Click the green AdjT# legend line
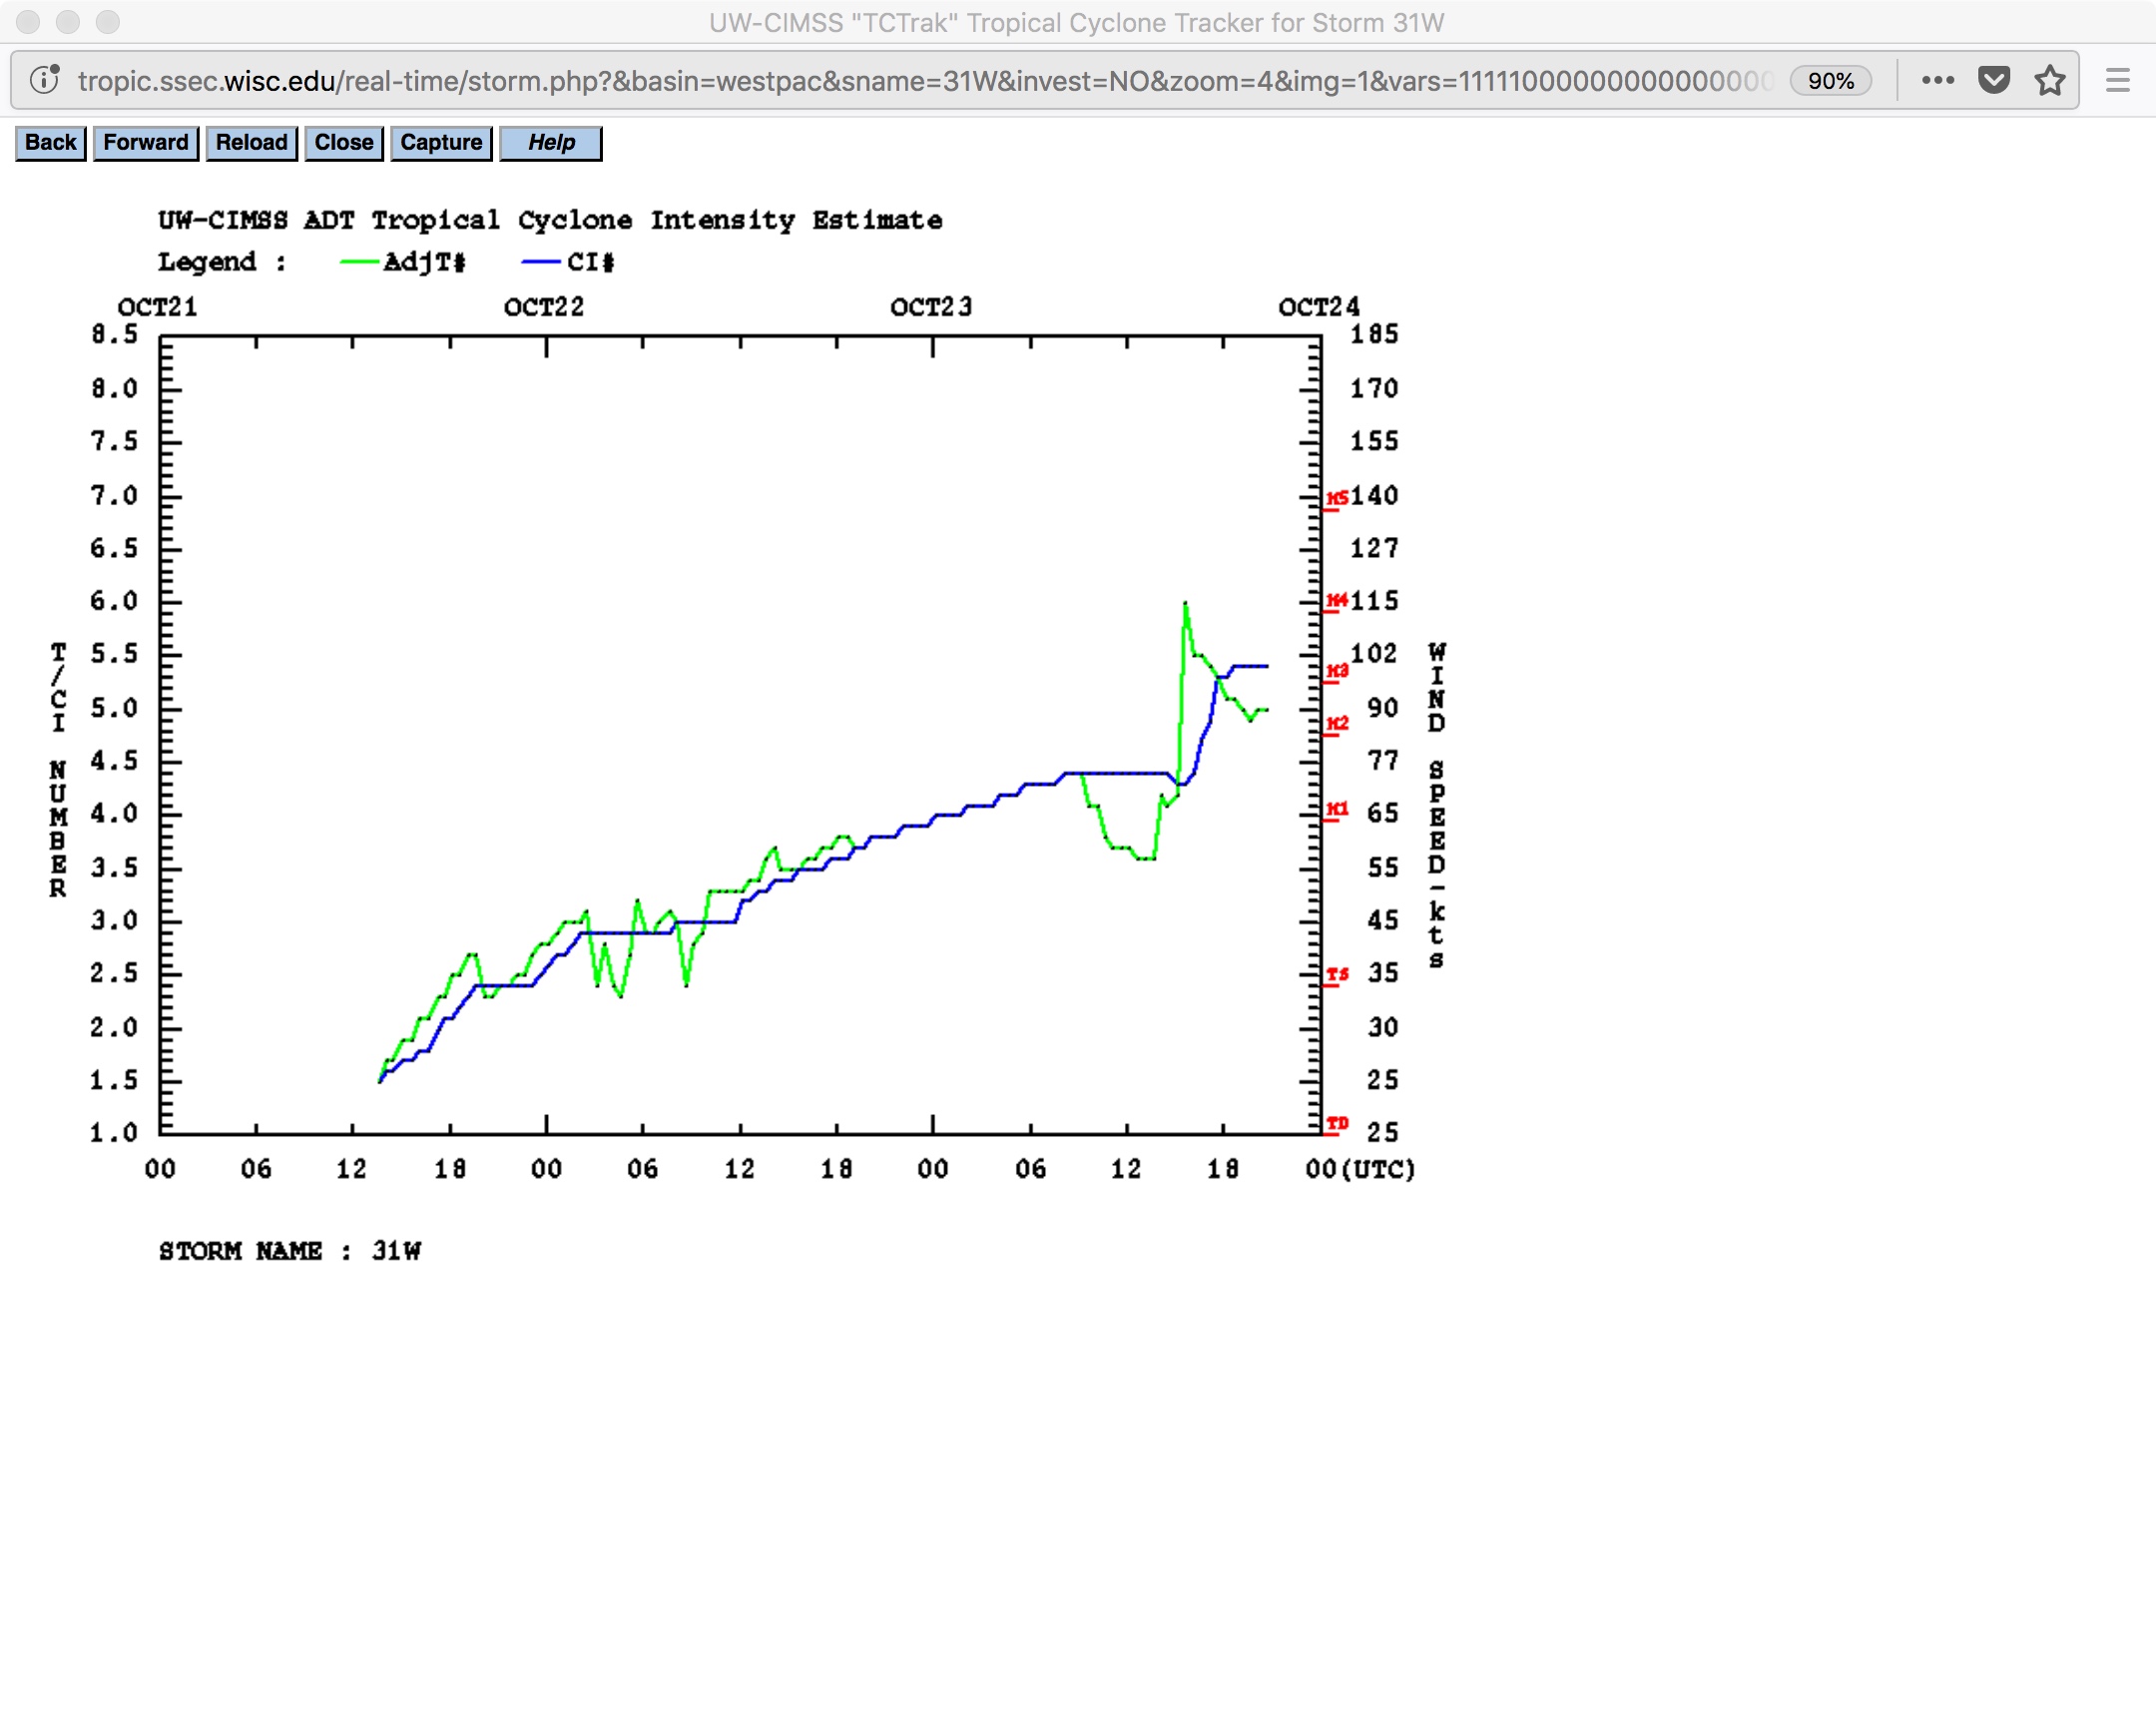2156x1735 pixels. click(359, 263)
